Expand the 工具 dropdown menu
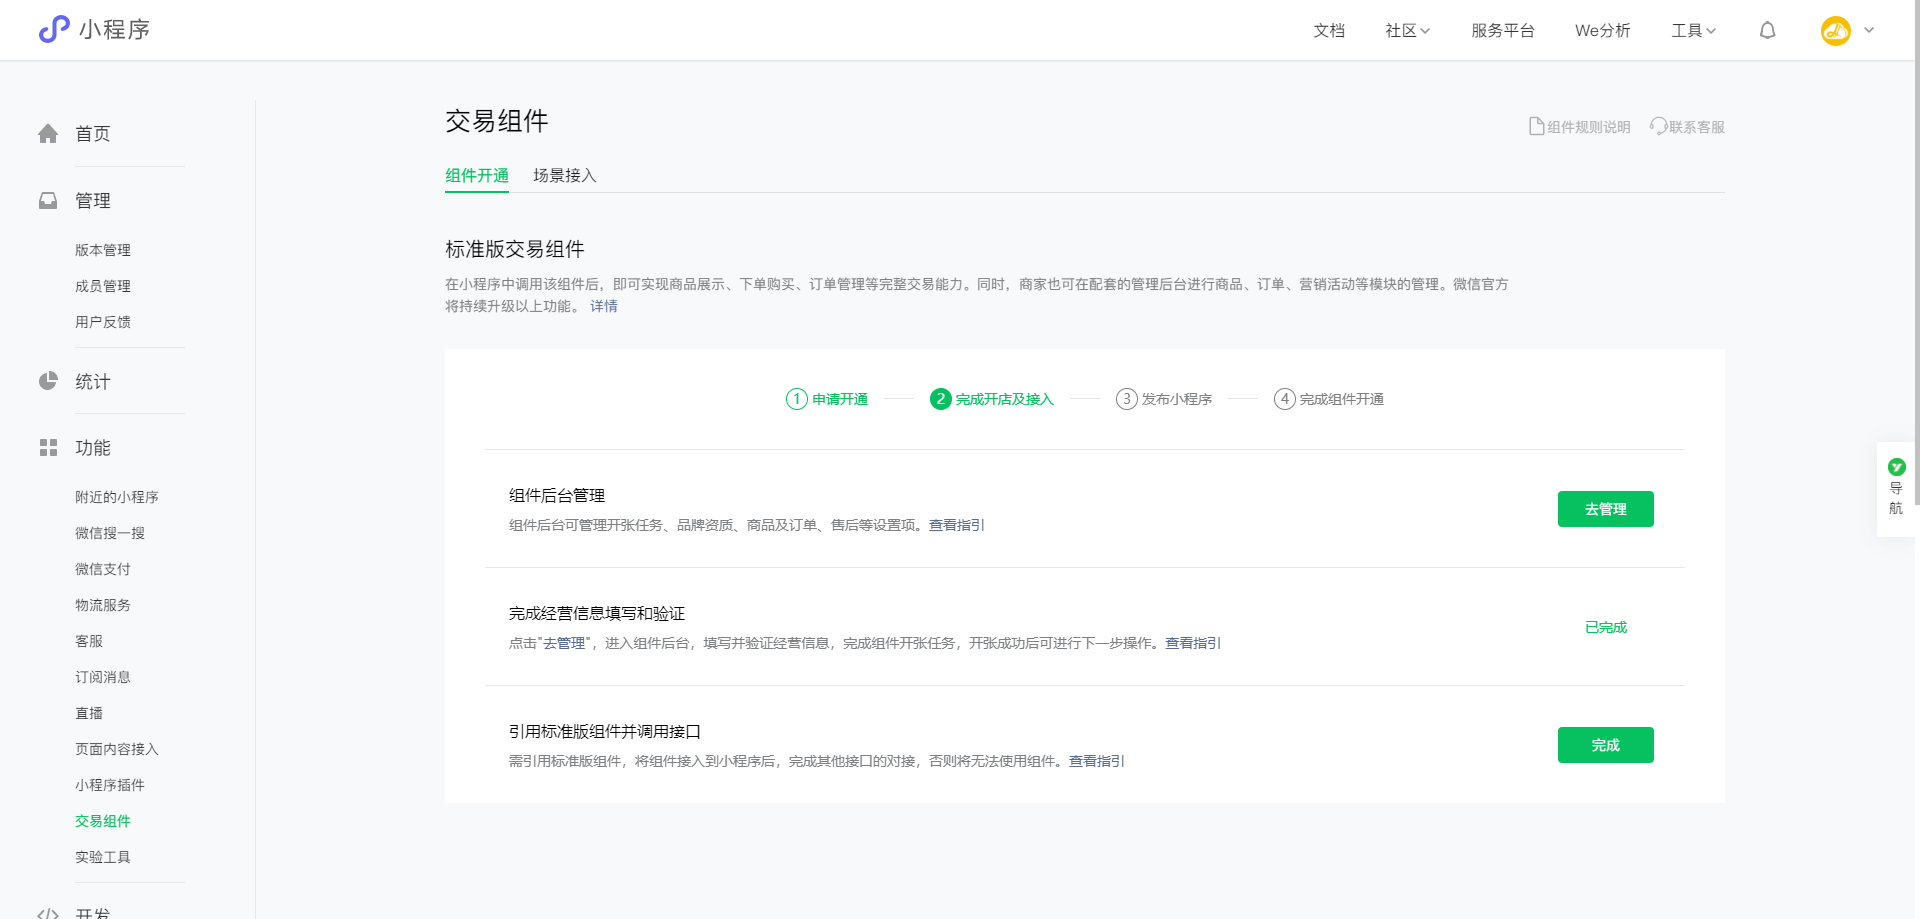Viewport: 1920px width, 919px height. 1693,31
